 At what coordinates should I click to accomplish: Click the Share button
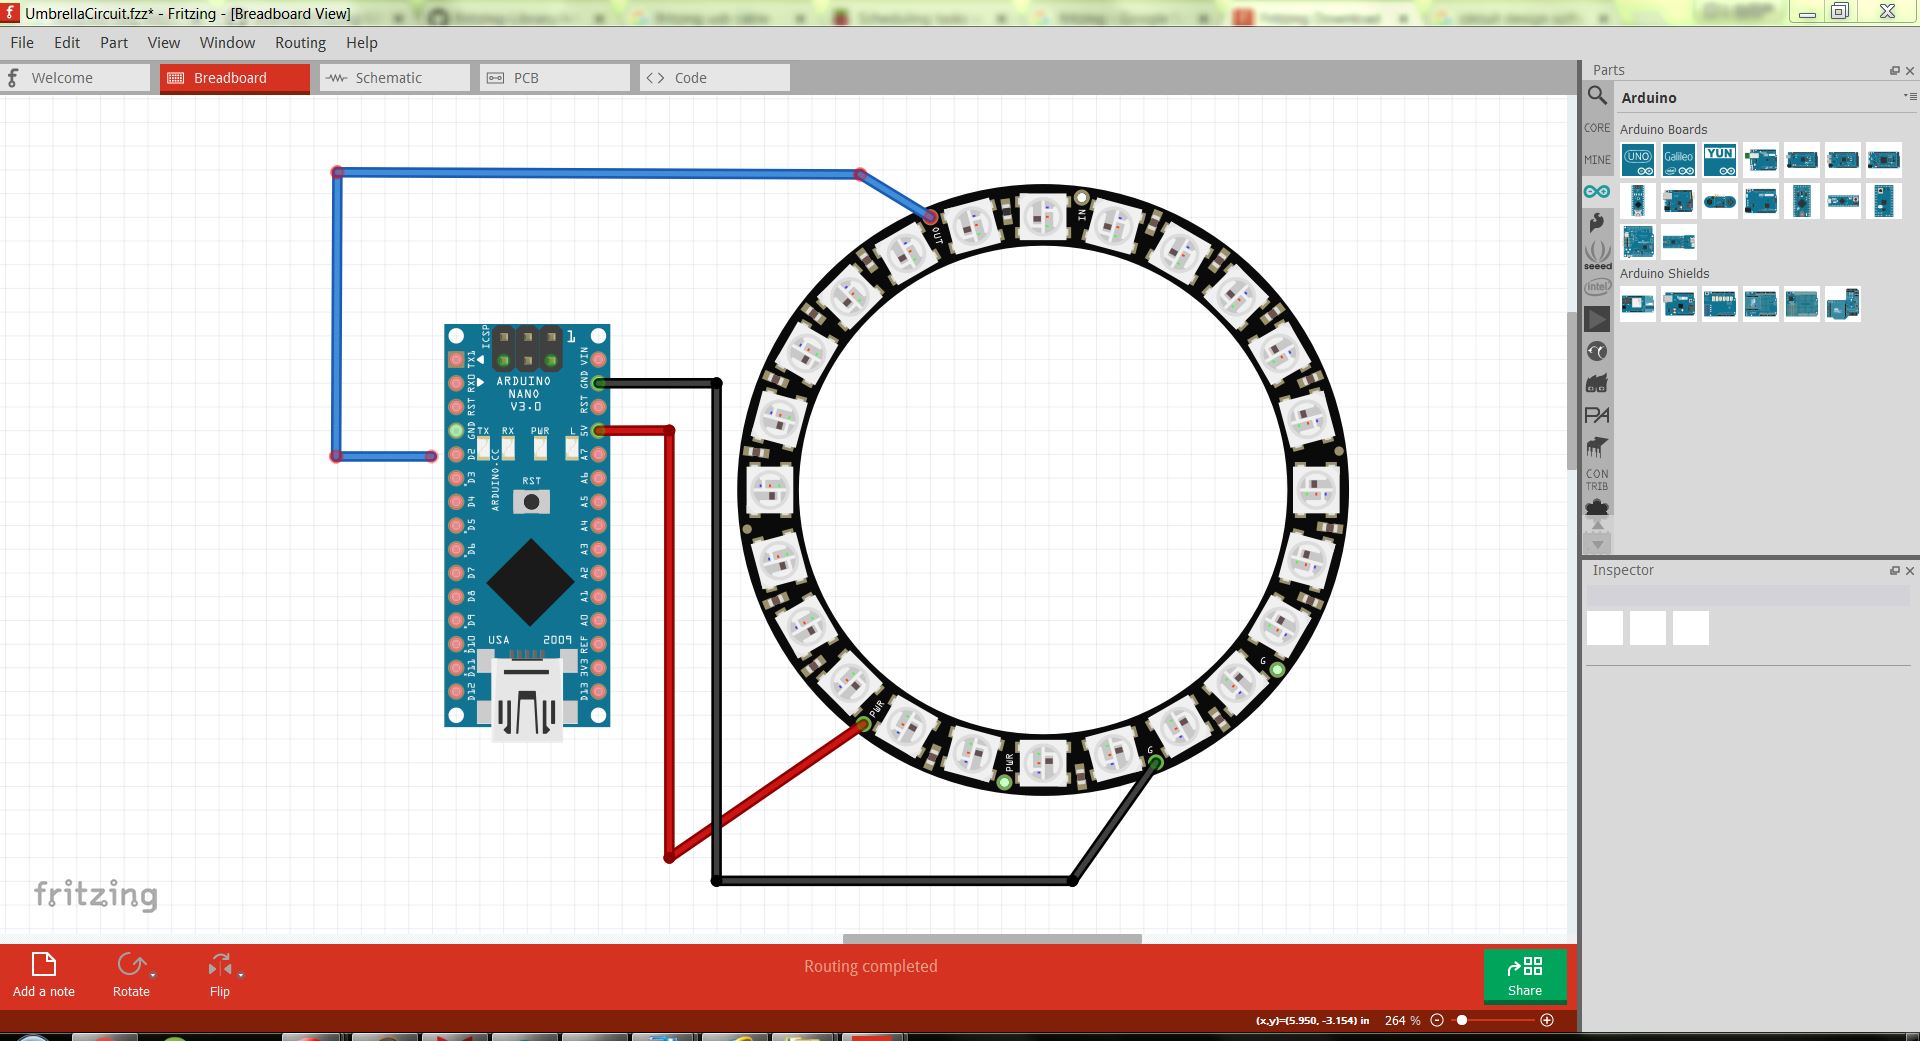1525,976
